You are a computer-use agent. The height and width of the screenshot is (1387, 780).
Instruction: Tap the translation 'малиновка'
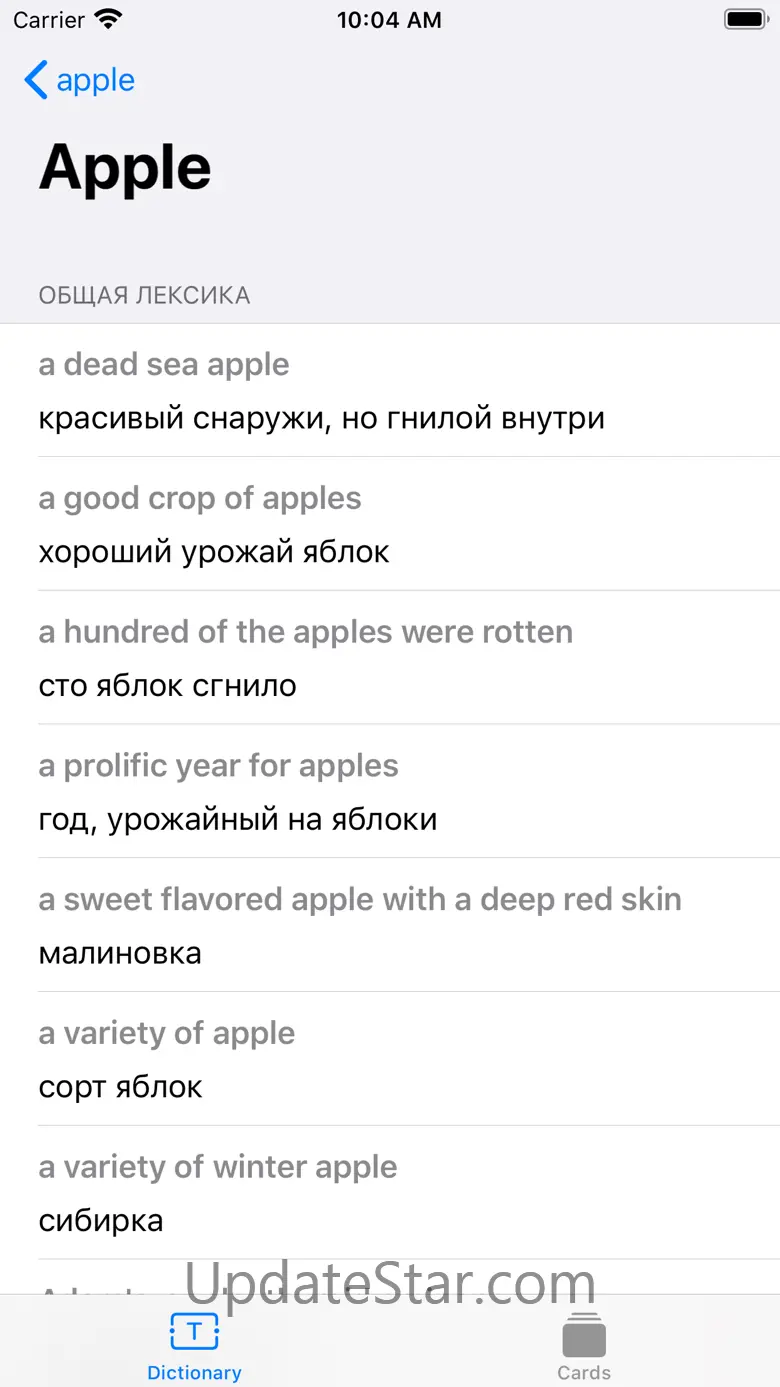coord(120,953)
